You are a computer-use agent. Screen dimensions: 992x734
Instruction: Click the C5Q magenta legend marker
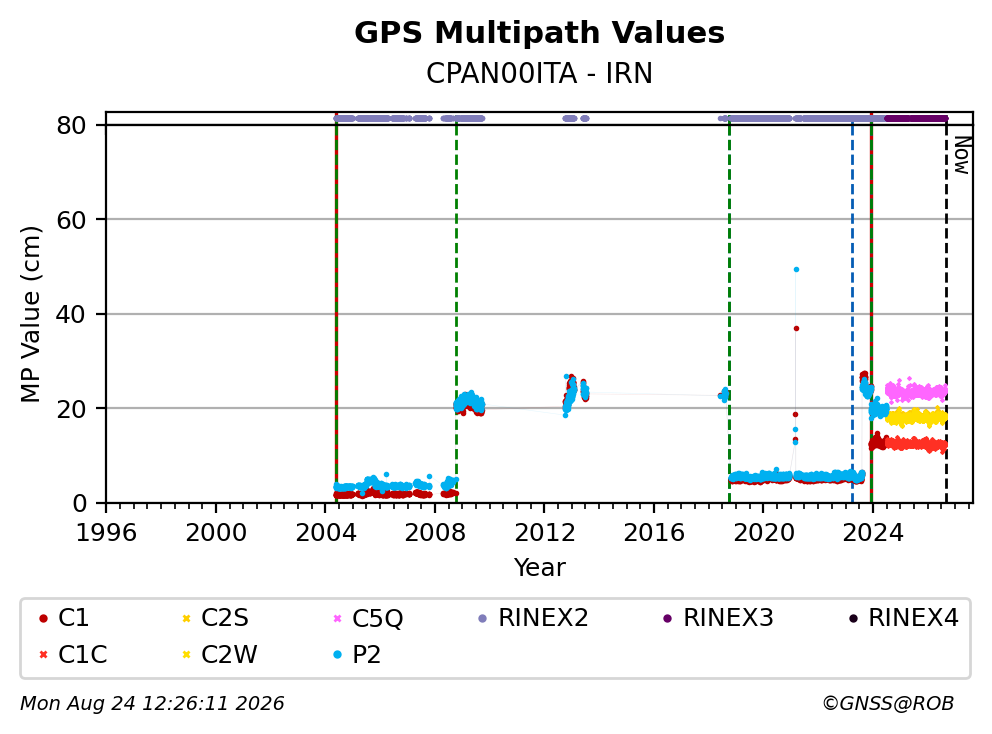(x=337, y=618)
